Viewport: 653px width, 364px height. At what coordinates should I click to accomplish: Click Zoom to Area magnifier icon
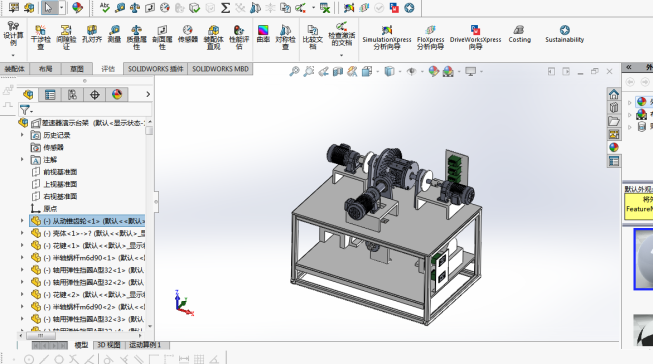pos(309,72)
